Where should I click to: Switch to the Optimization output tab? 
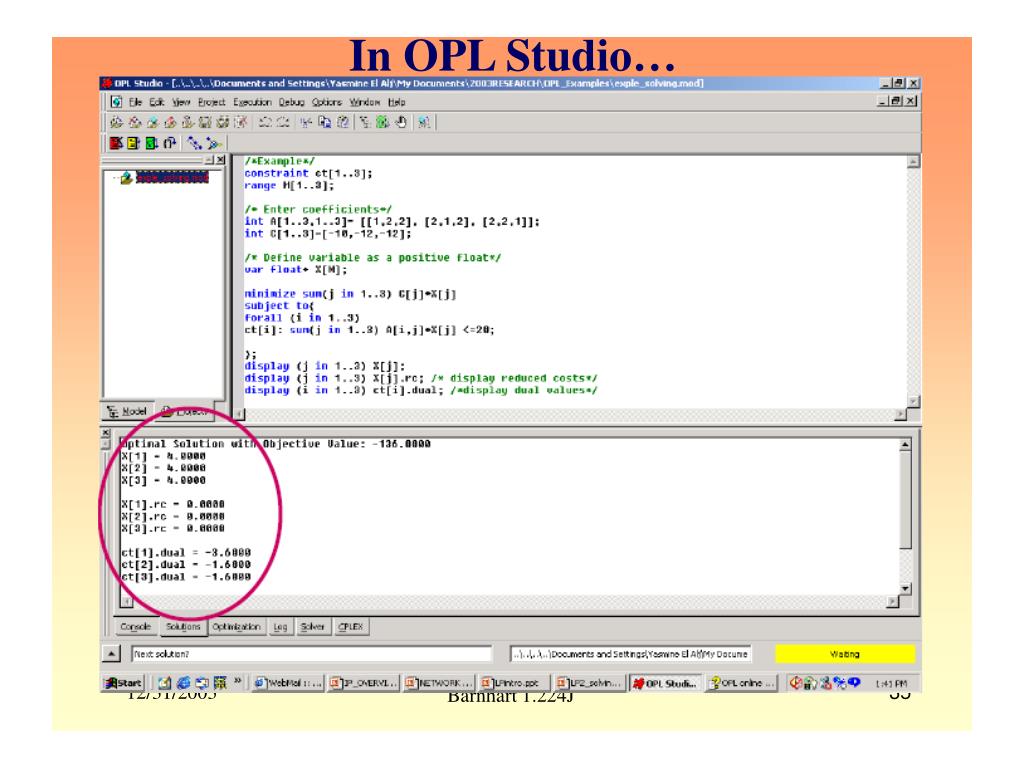[x=236, y=626]
